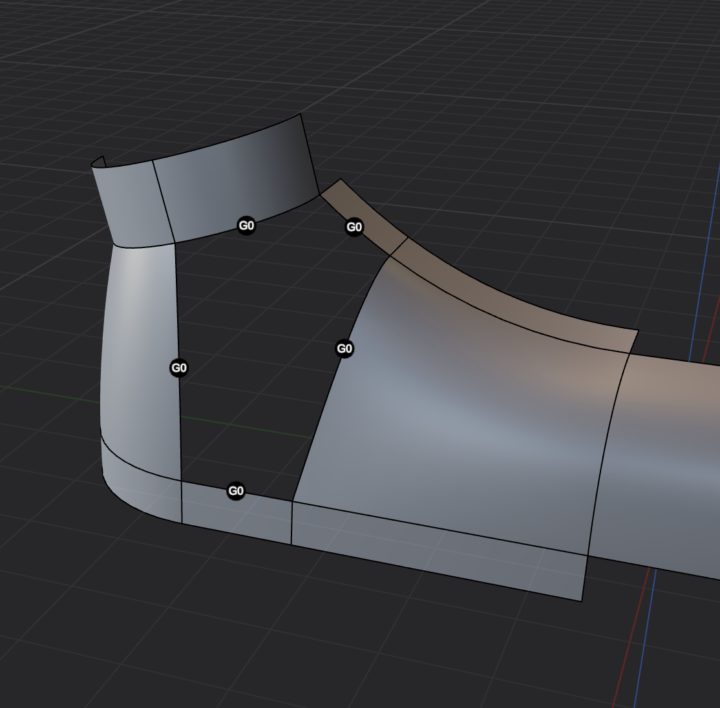The height and width of the screenshot is (708, 720).
Task: Select the long lower strip under the central patch
Action: click(440, 548)
